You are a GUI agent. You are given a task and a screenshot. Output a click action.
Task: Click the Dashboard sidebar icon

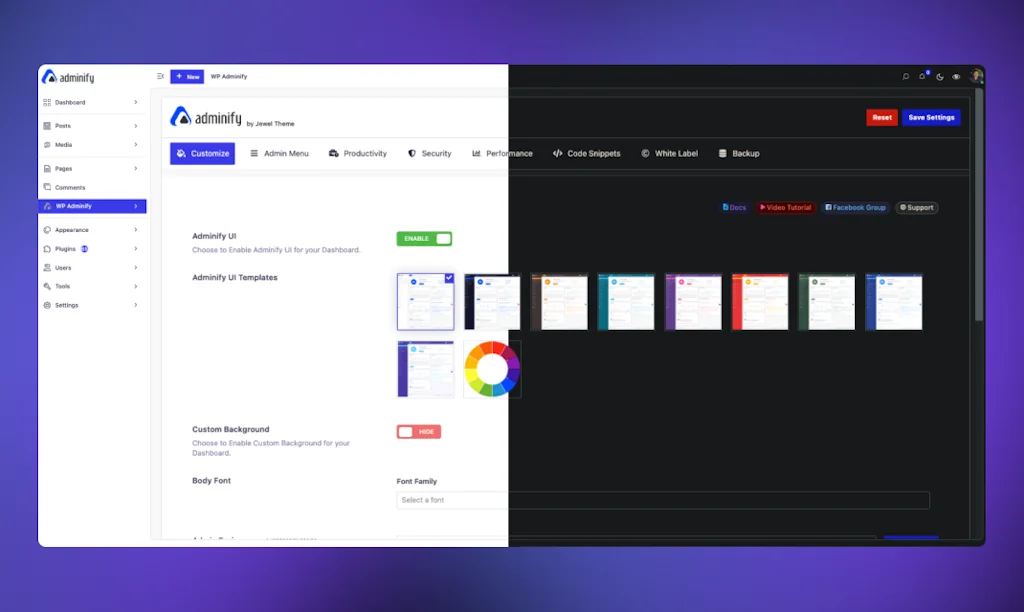tap(47, 103)
